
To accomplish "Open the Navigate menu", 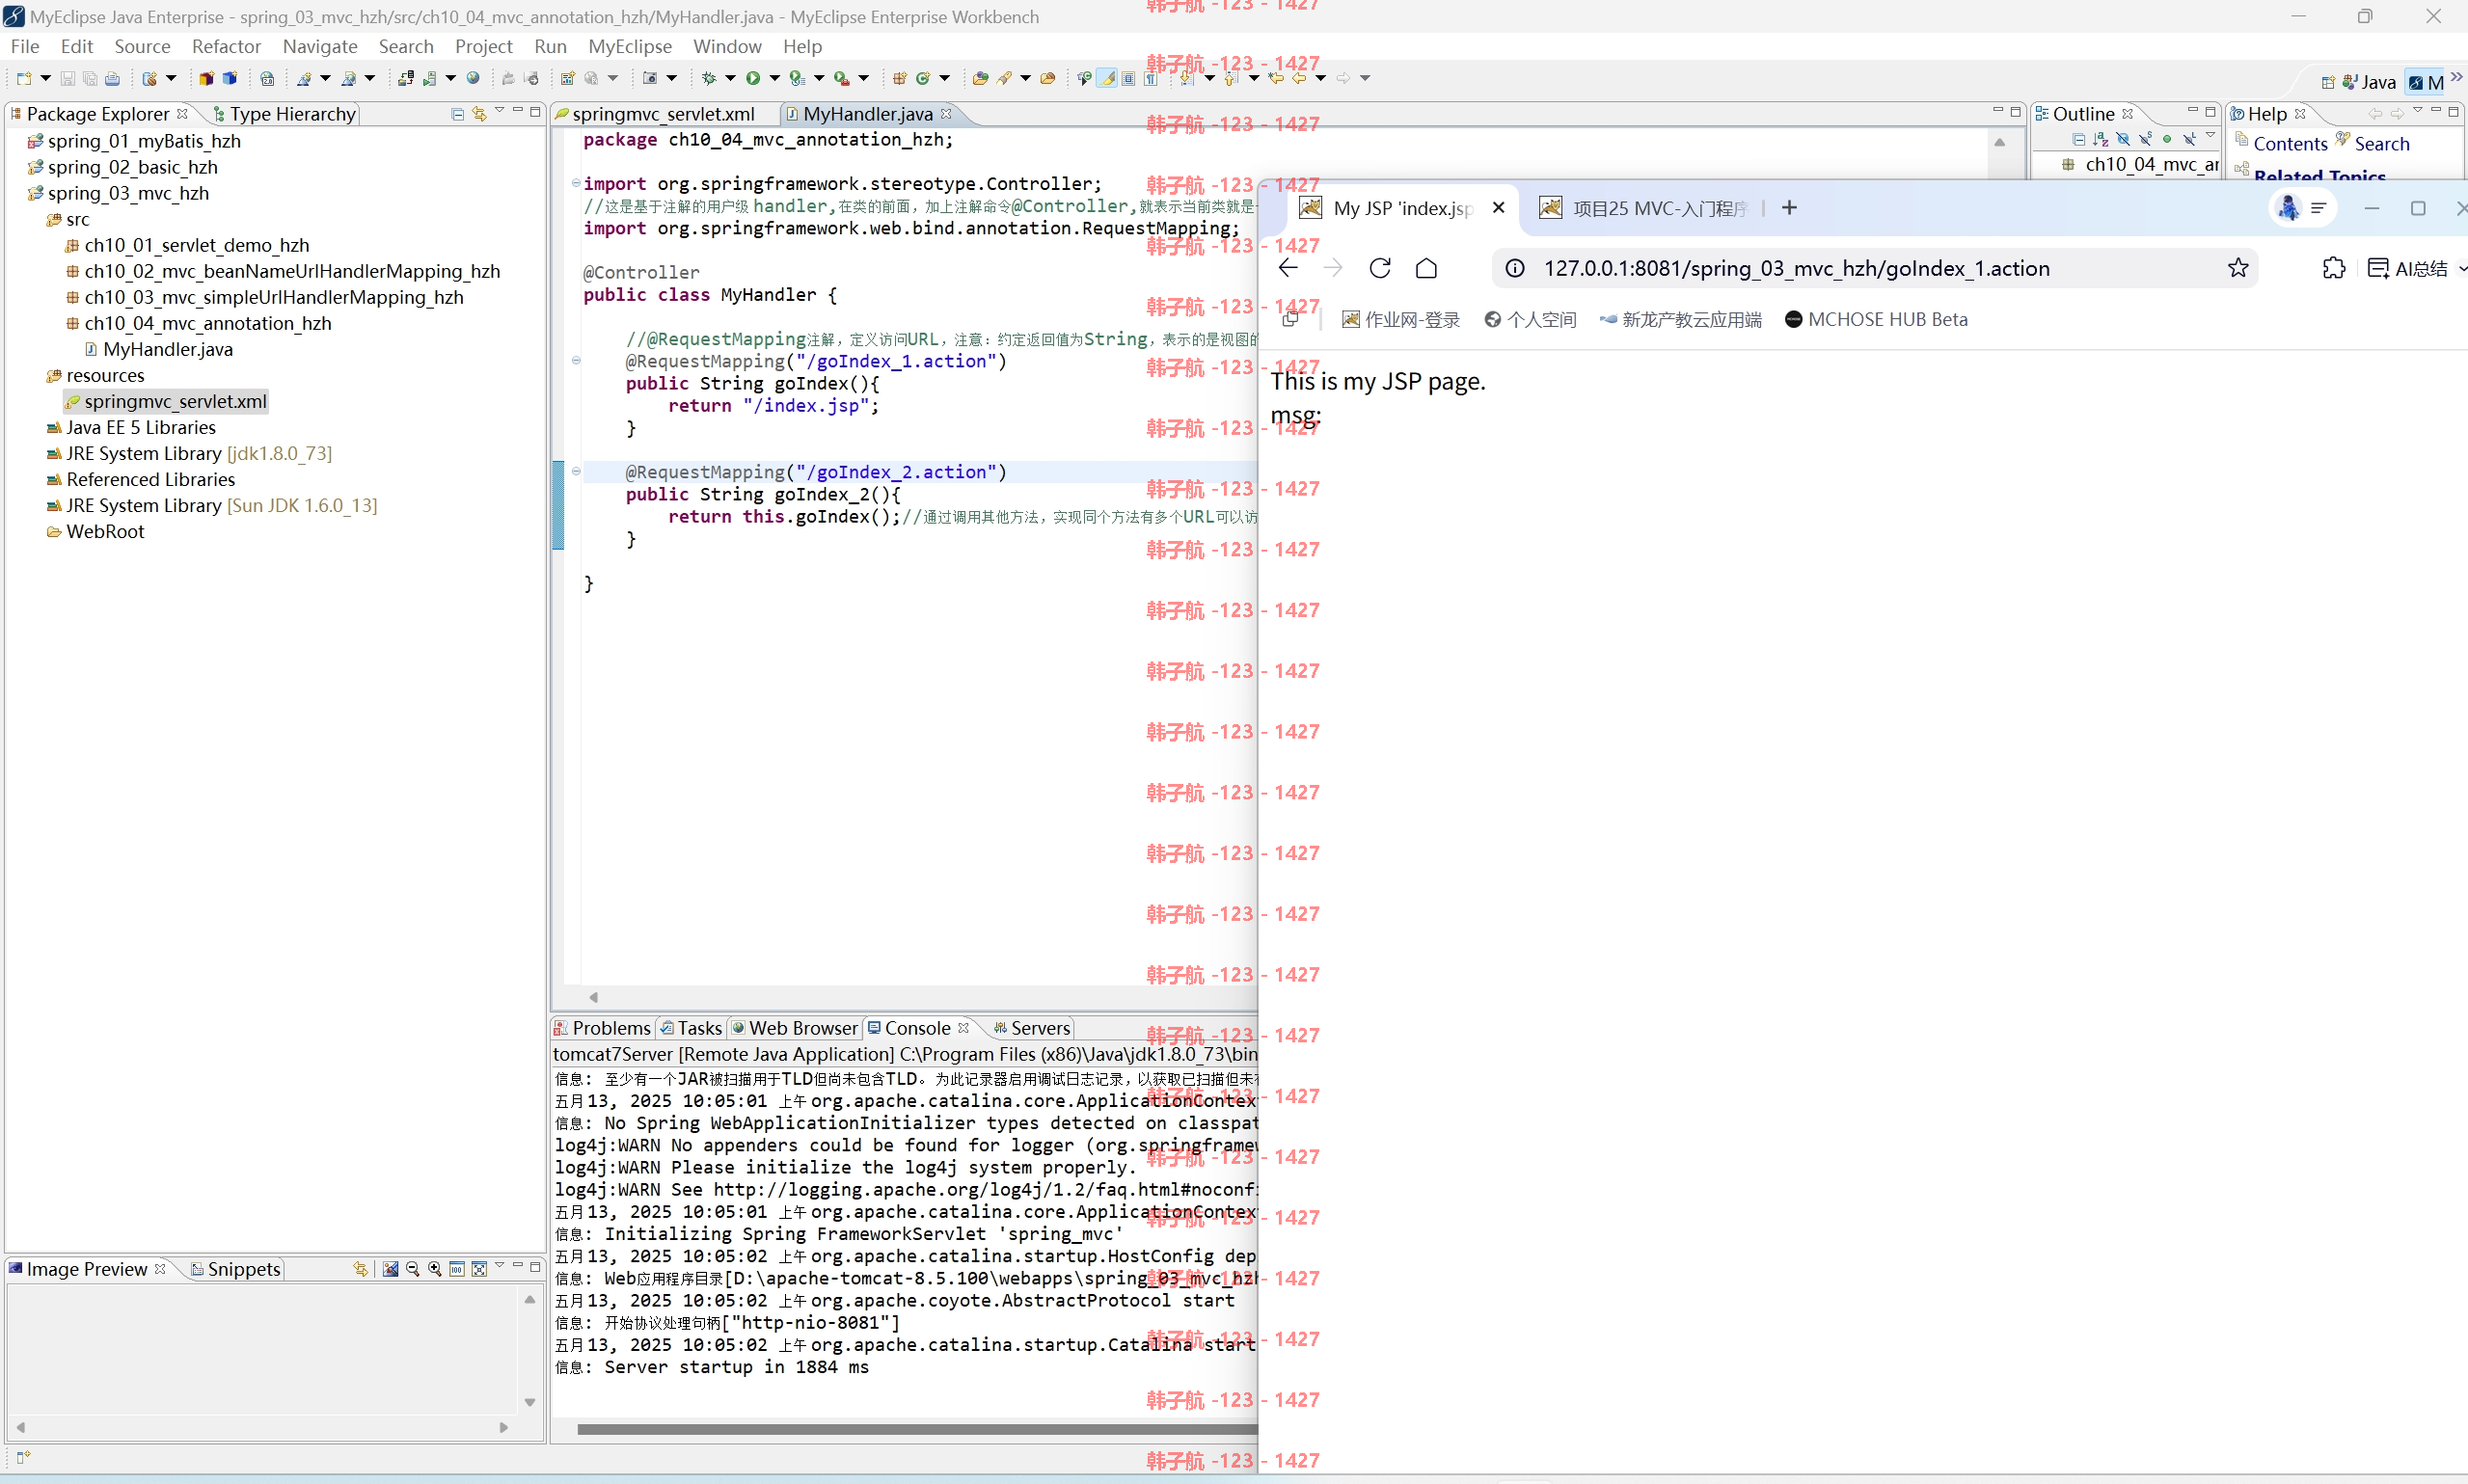I will click(x=320, y=46).
